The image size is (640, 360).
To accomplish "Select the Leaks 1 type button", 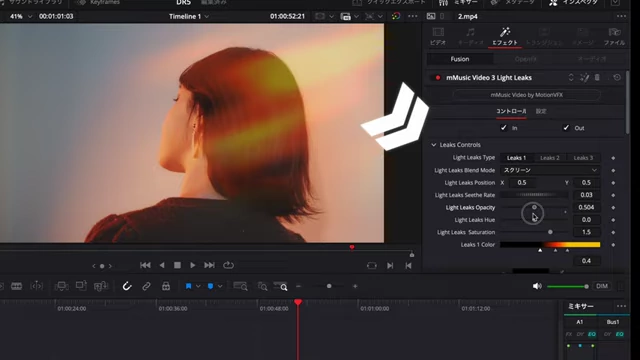I will tap(516, 158).
